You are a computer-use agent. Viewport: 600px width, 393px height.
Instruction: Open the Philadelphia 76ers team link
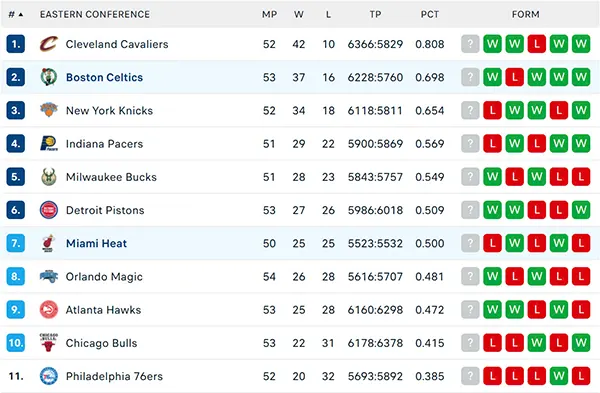click(114, 376)
